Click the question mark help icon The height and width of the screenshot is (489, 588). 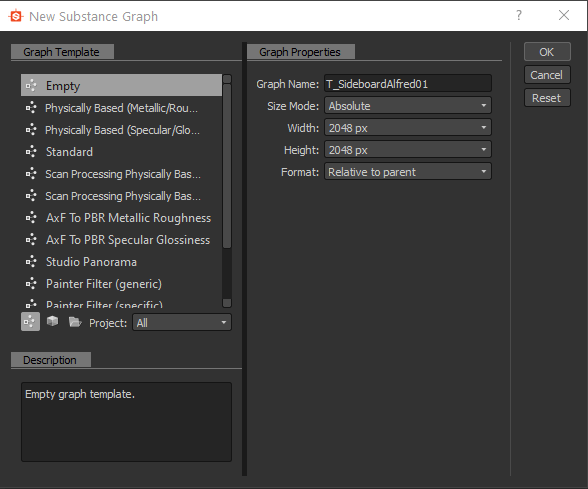pos(519,15)
